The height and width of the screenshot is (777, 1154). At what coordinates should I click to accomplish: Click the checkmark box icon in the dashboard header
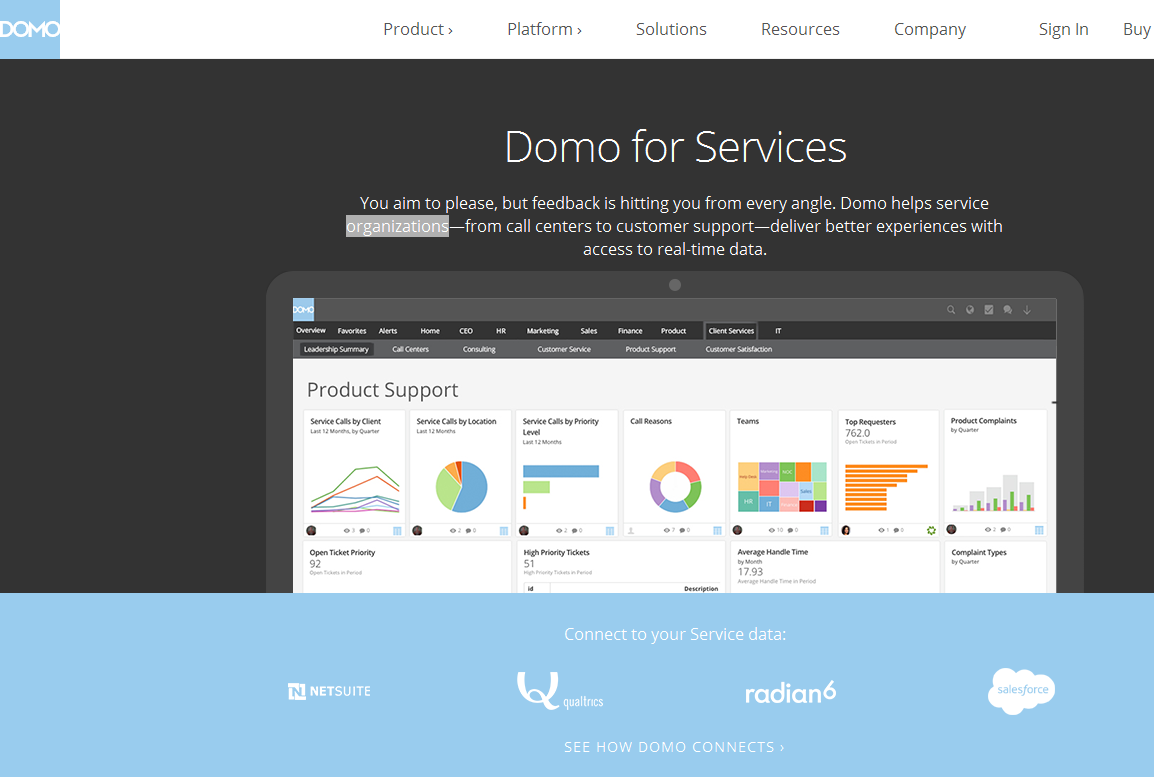(989, 310)
